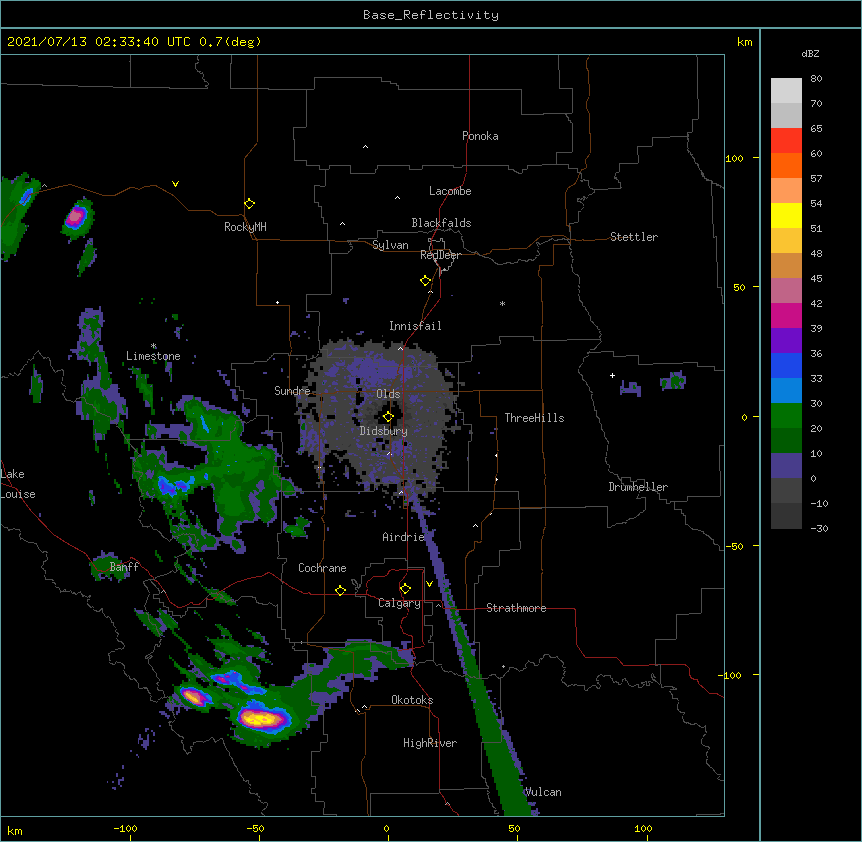Click the yellow-white storm core west of Okotoks
862x842 pixels.
click(261, 718)
